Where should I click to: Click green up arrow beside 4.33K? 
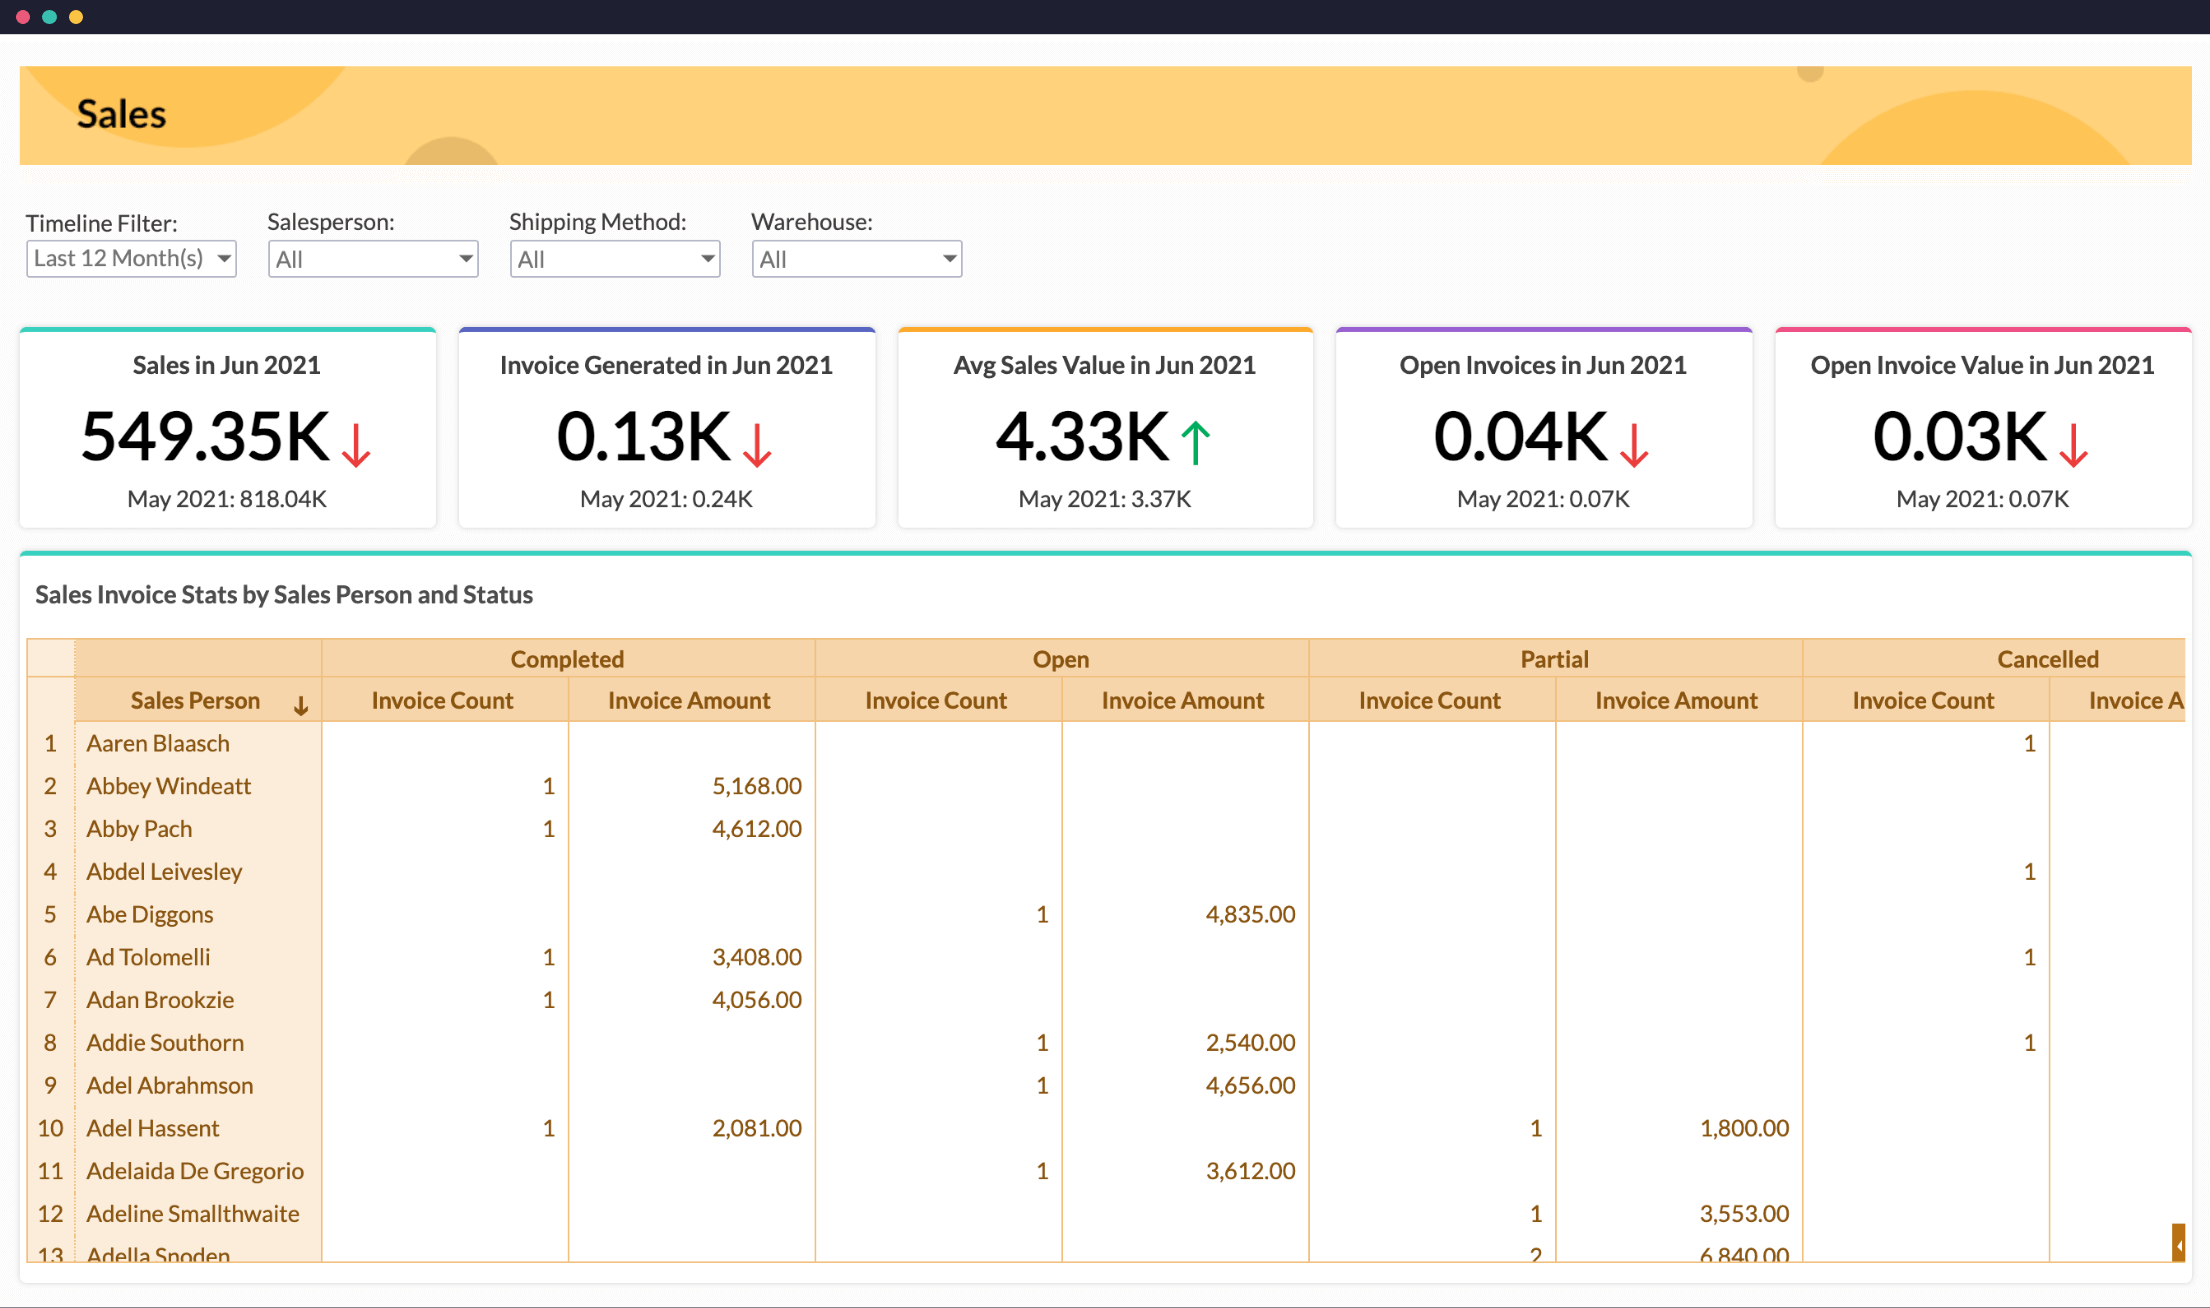(x=1196, y=442)
